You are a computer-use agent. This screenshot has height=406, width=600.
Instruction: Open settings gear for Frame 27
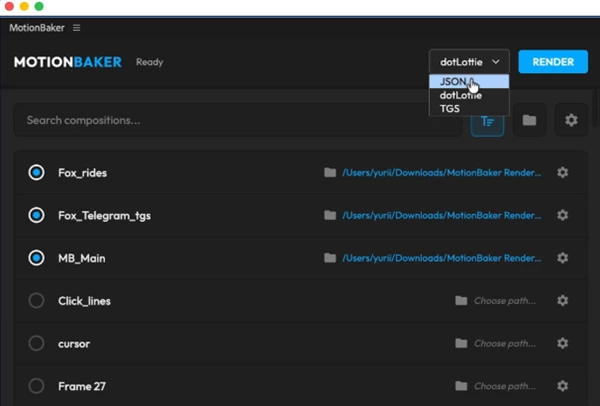562,386
